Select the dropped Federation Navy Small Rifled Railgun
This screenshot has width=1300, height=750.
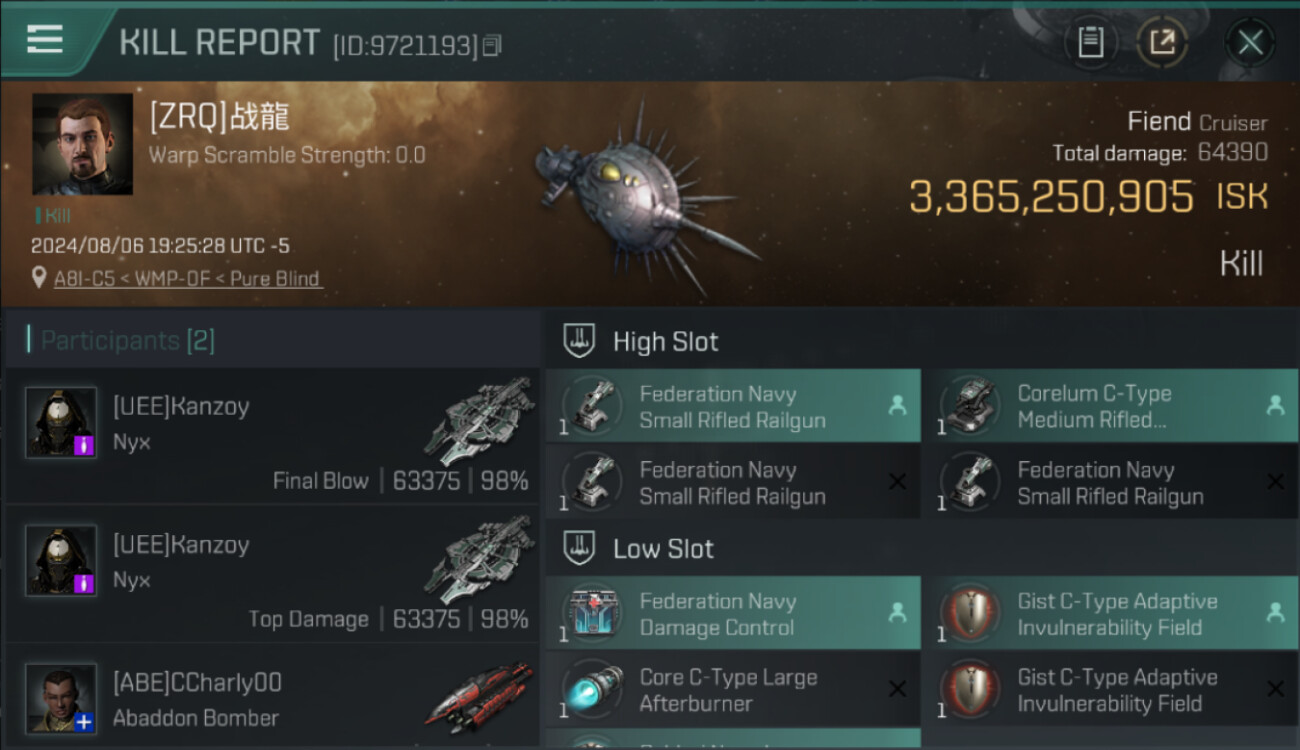[732, 407]
